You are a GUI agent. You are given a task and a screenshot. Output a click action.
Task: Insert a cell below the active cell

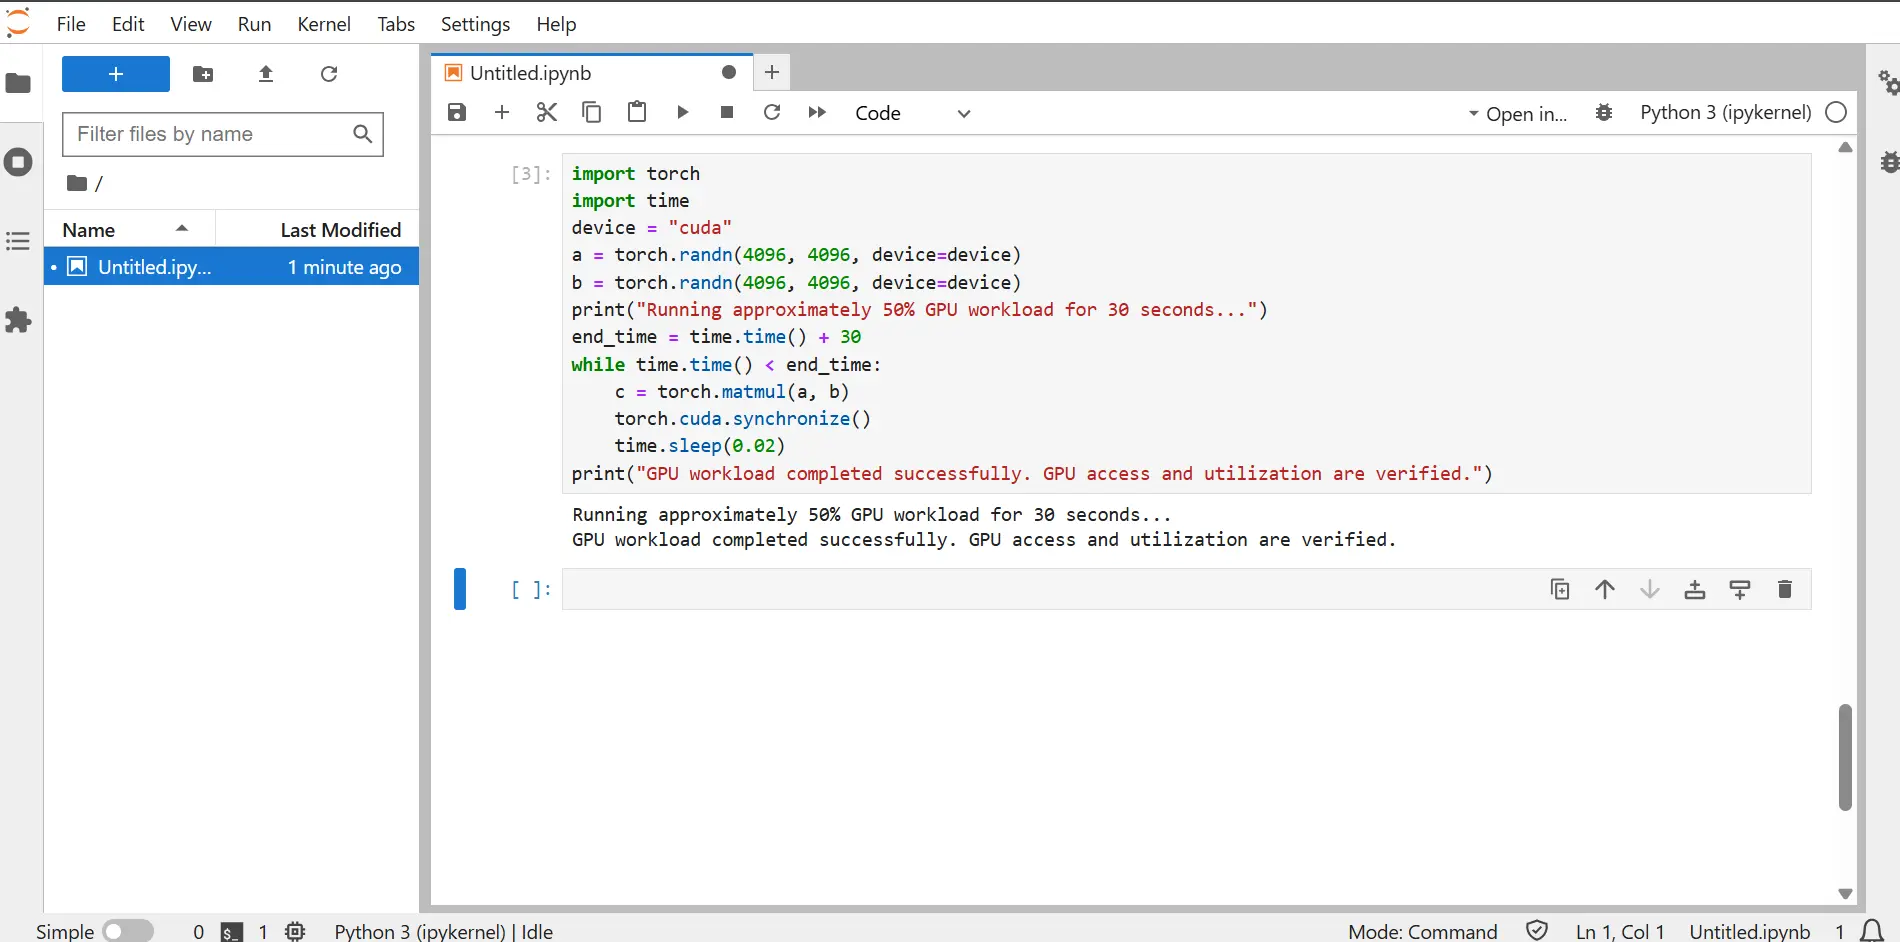click(1740, 589)
